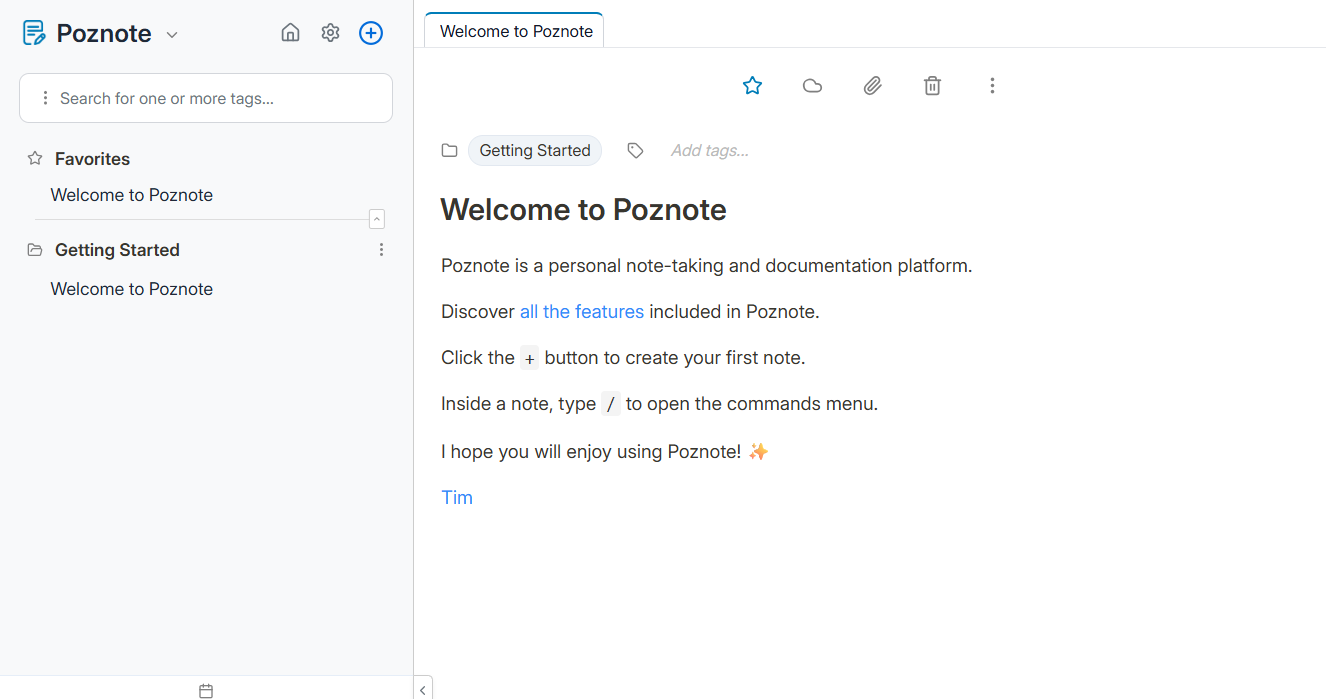The image size is (1326, 699).
Task: Create a new note with plus icon
Action: [371, 33]
